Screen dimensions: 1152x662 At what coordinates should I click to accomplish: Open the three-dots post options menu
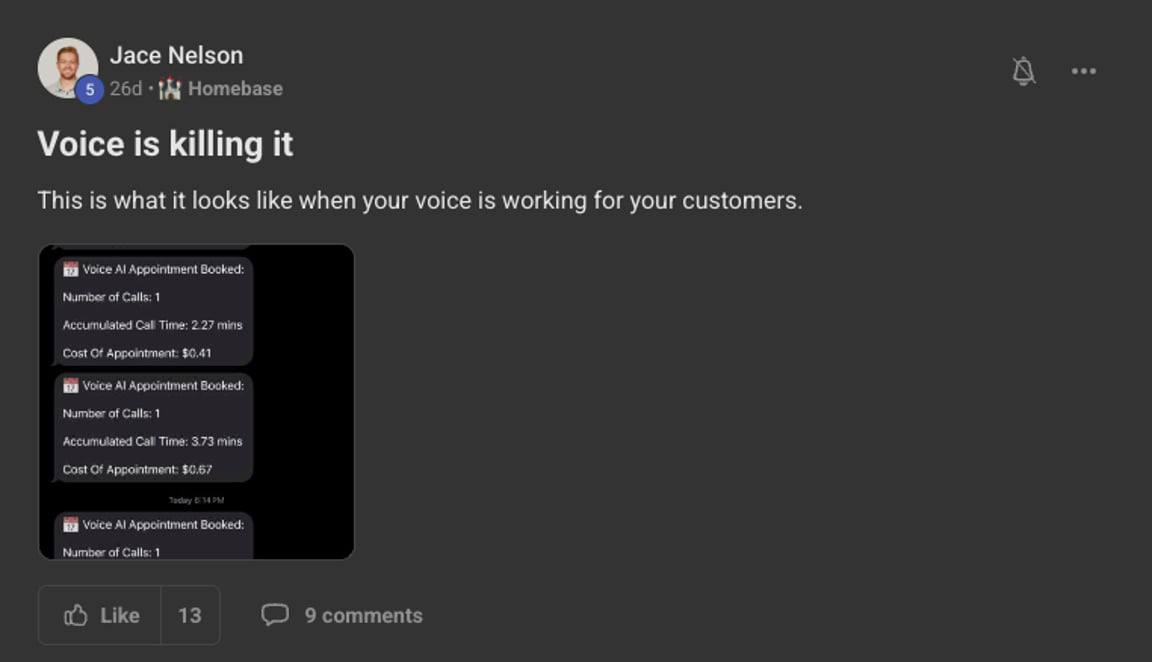pos(1084,71)
